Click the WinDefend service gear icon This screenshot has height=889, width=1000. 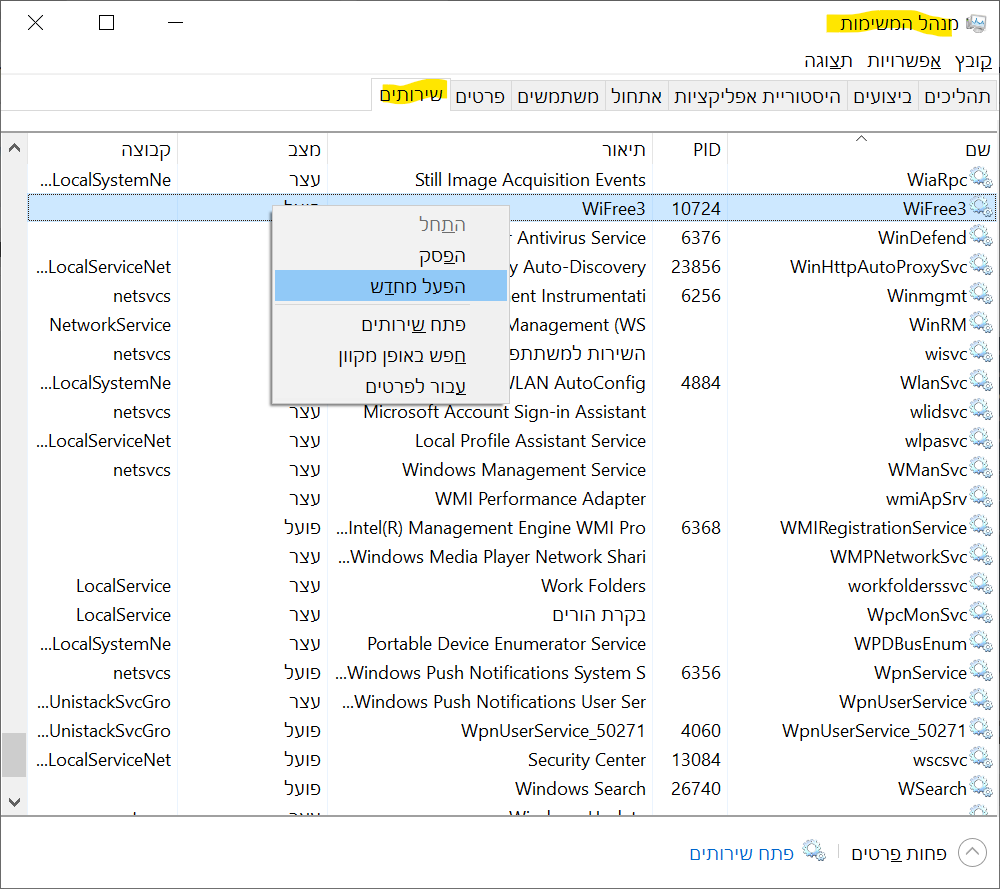click(x=980, y=238)
